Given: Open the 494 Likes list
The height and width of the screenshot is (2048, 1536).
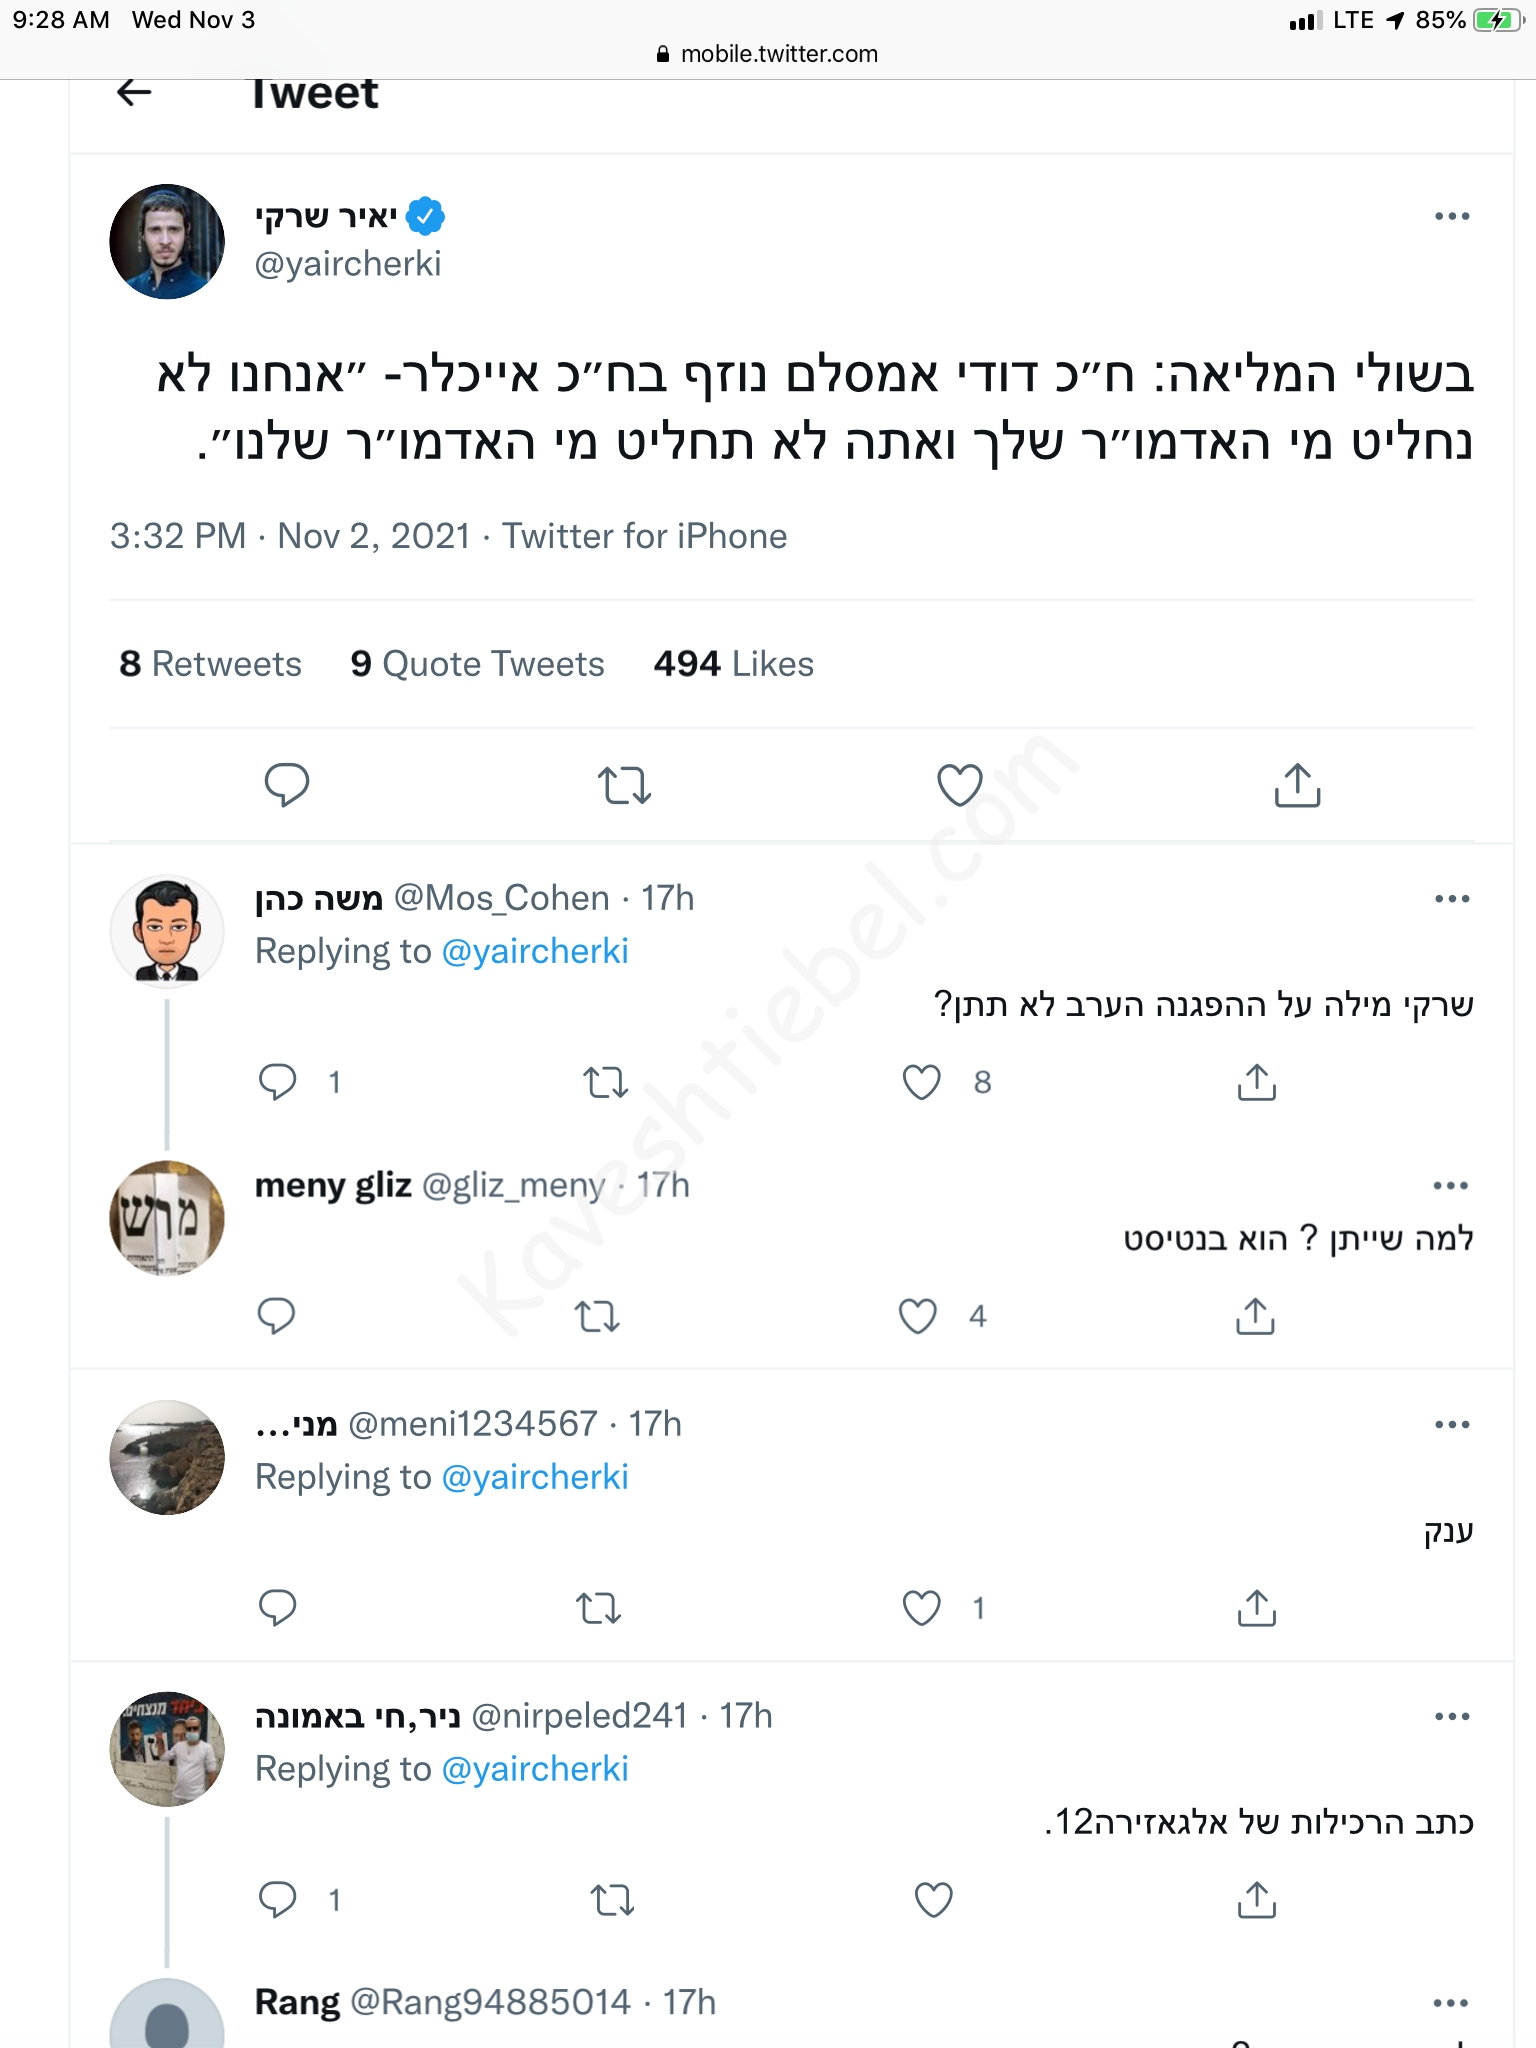Looking at the screenshot, I should pos(733,664).
